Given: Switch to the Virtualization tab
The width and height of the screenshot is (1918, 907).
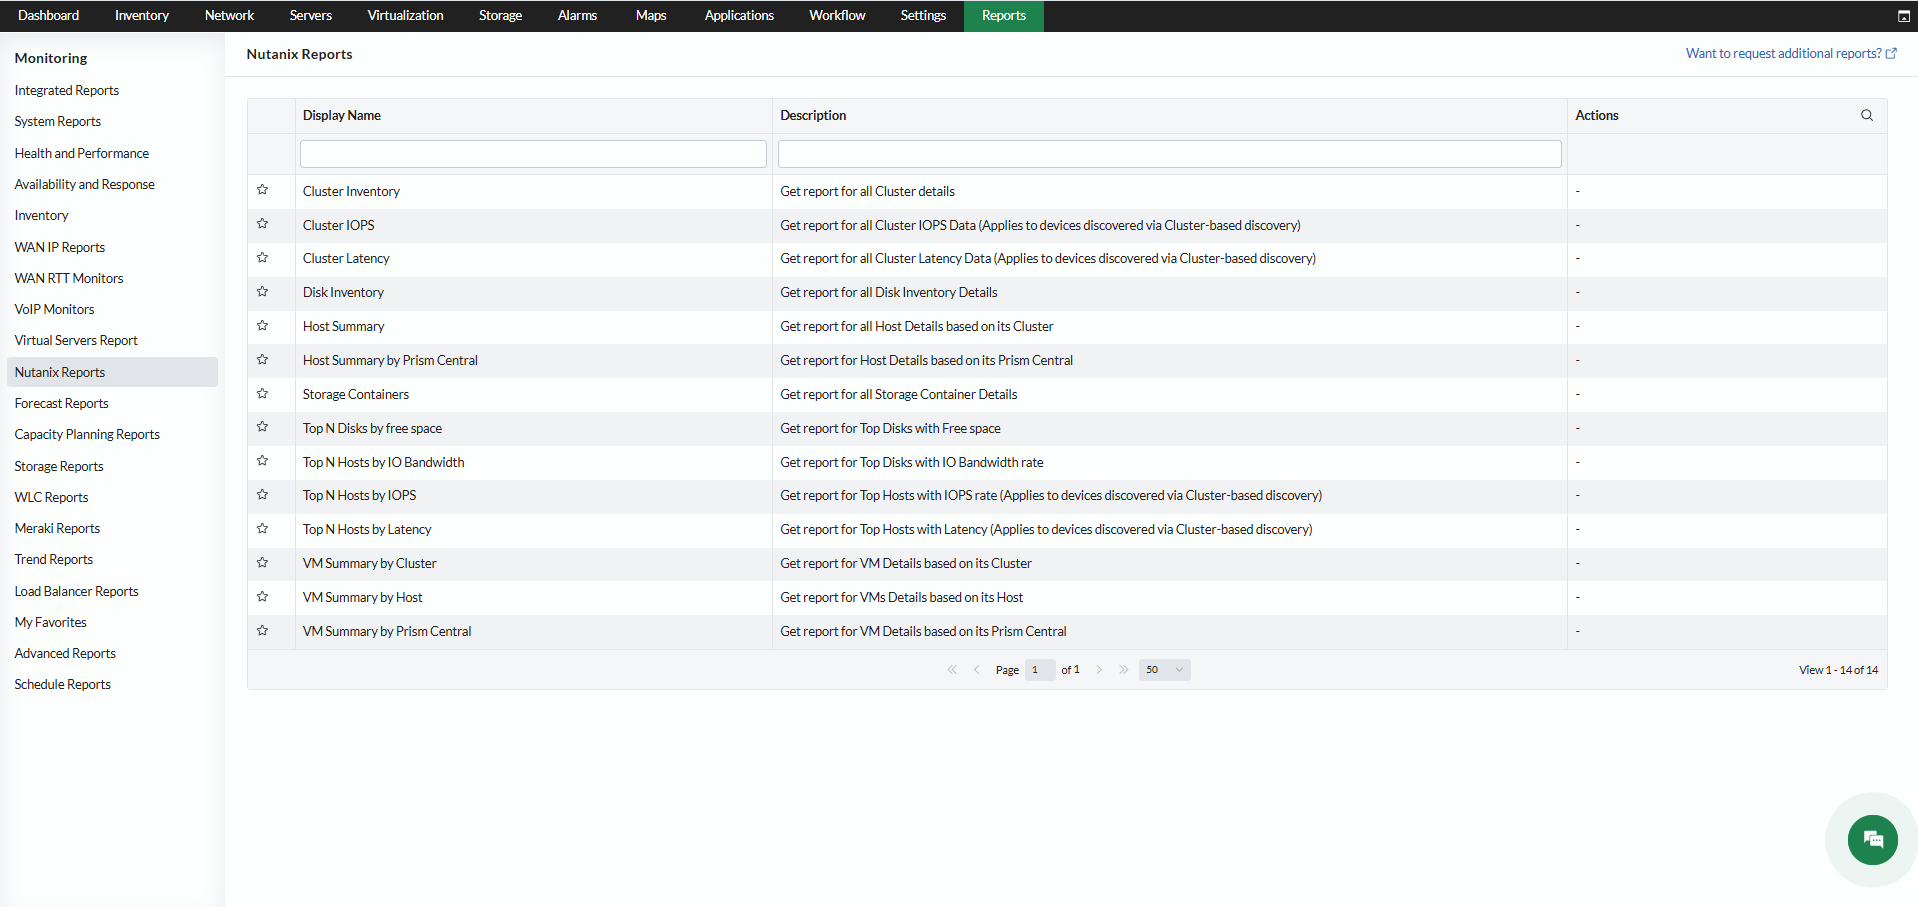Looking at the screenshot, I should tap(405, 16).
